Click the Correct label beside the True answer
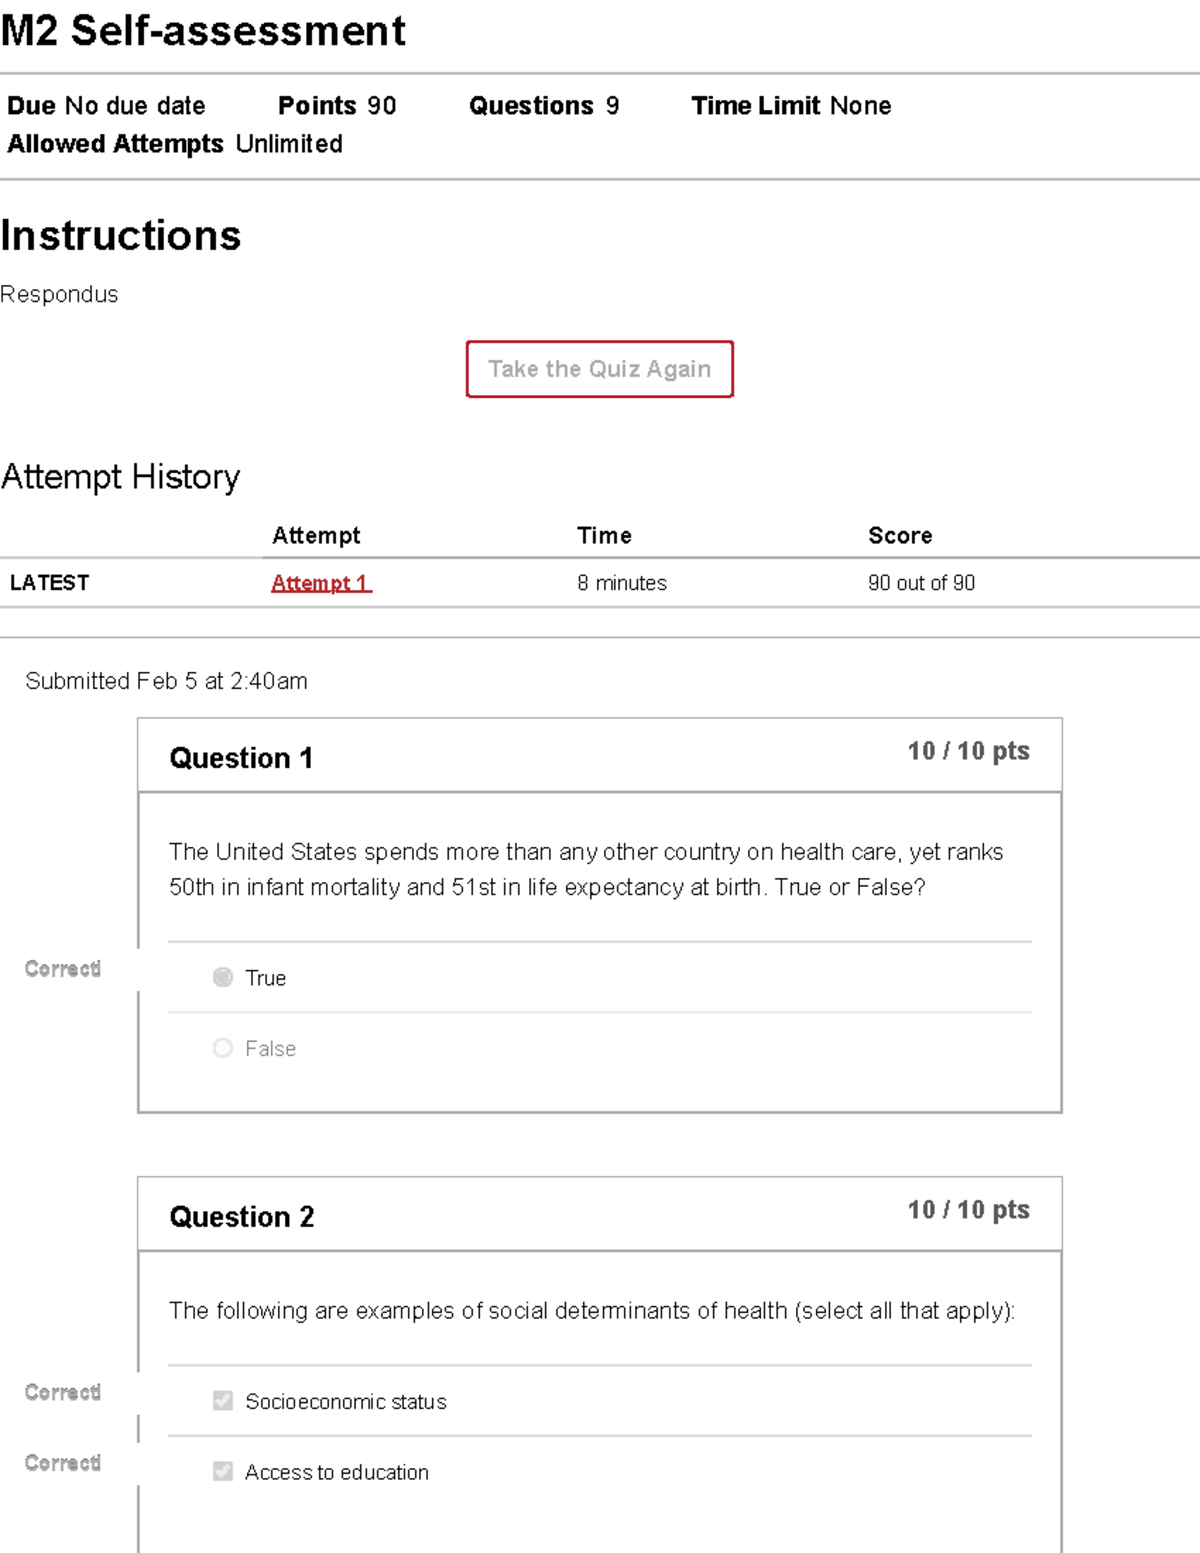This screenshot has height=1553, width=1200. [x=63, y=969]
